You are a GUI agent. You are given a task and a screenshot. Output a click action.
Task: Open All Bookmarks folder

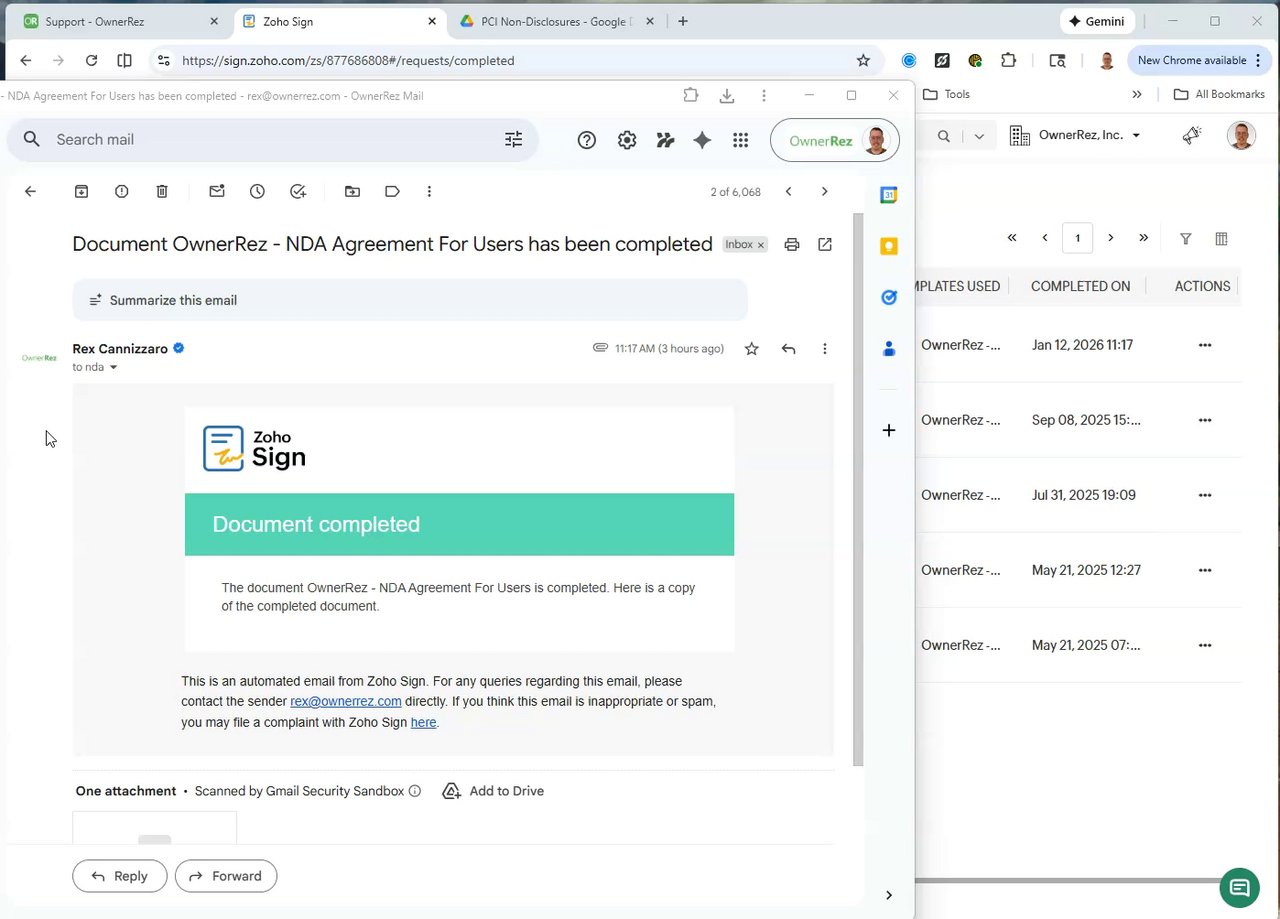[1219, 94]
